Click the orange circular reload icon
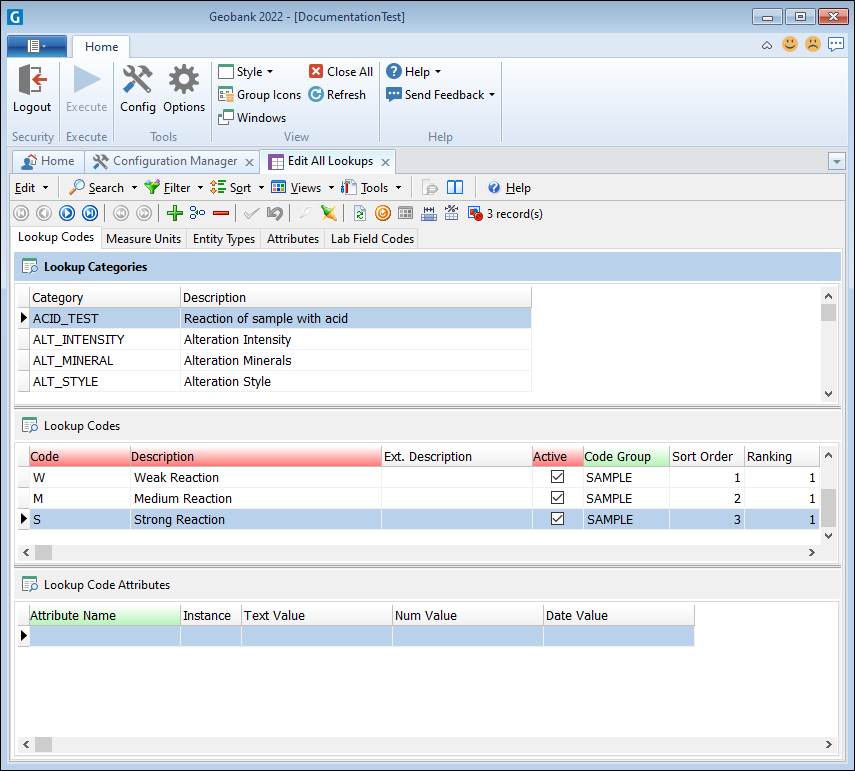Viewport: 855px width, 771px height. coord(383,213)
